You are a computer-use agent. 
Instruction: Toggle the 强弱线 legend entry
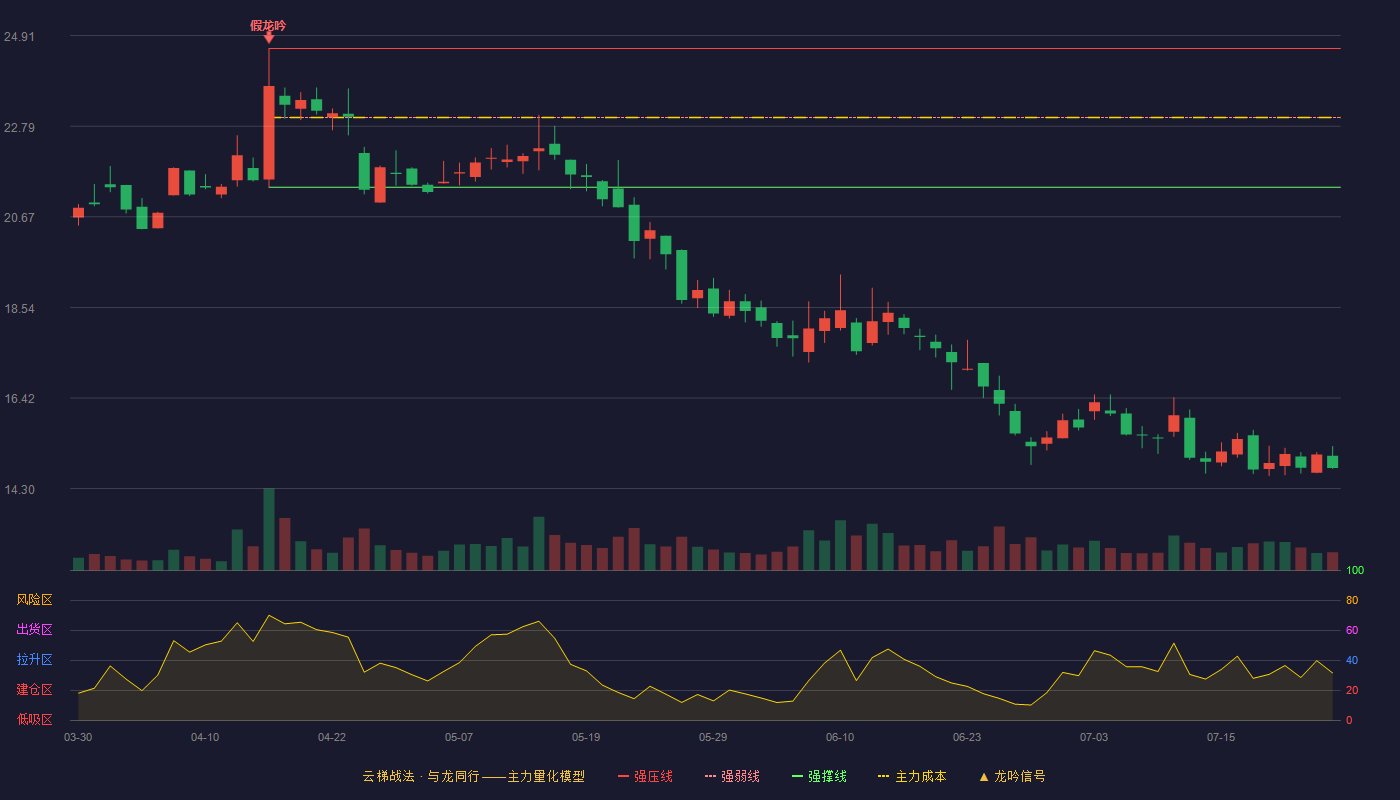point(732,776)
